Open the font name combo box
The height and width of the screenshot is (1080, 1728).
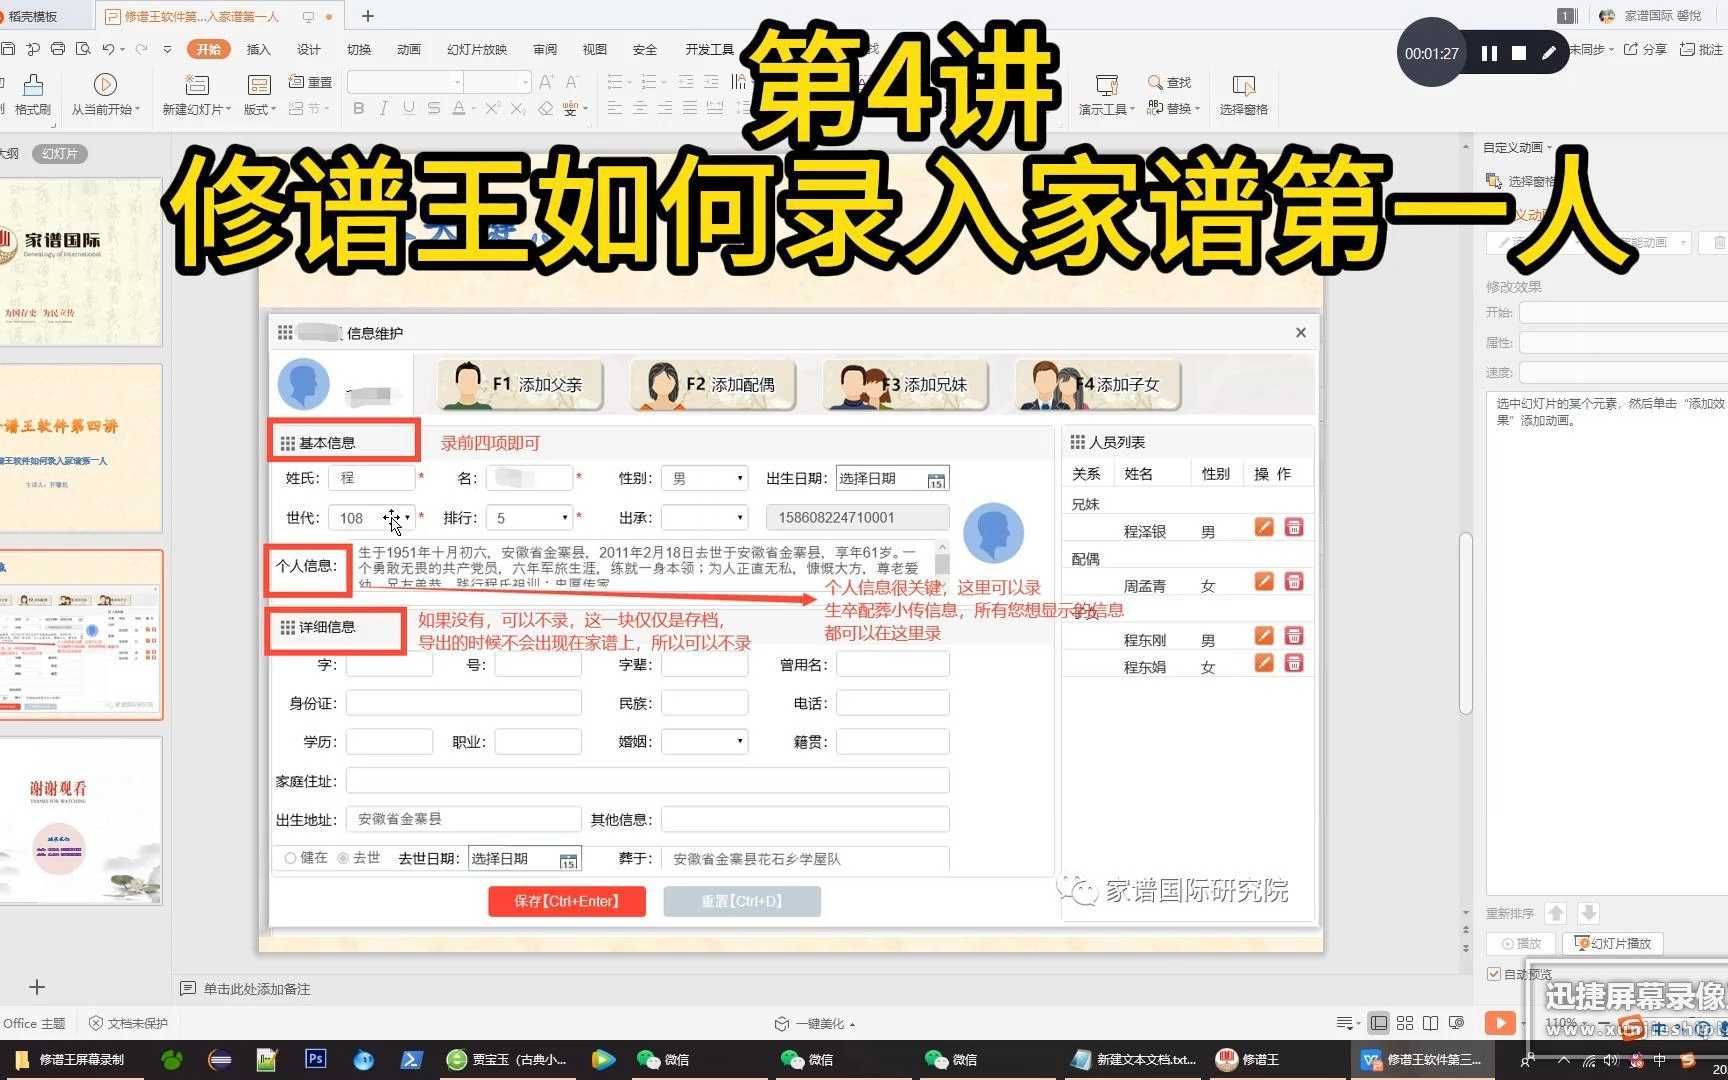tap(405, 82)
